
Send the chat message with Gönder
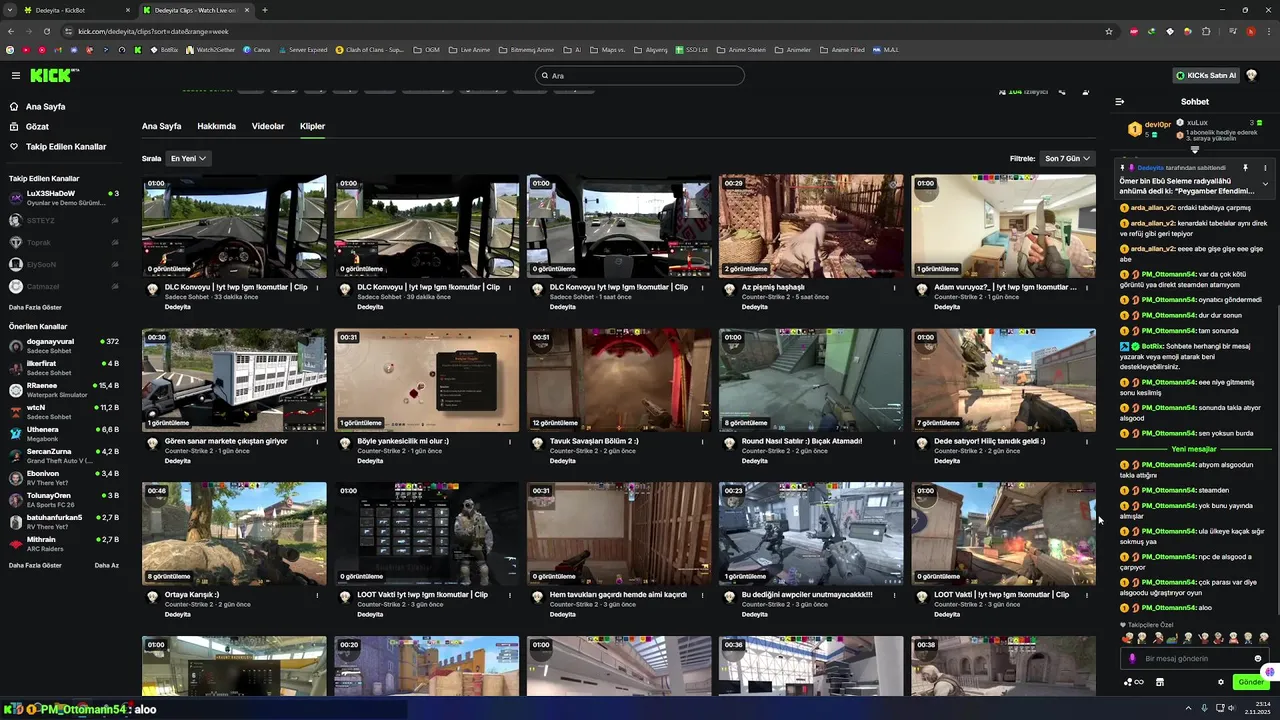(1251, 682)
